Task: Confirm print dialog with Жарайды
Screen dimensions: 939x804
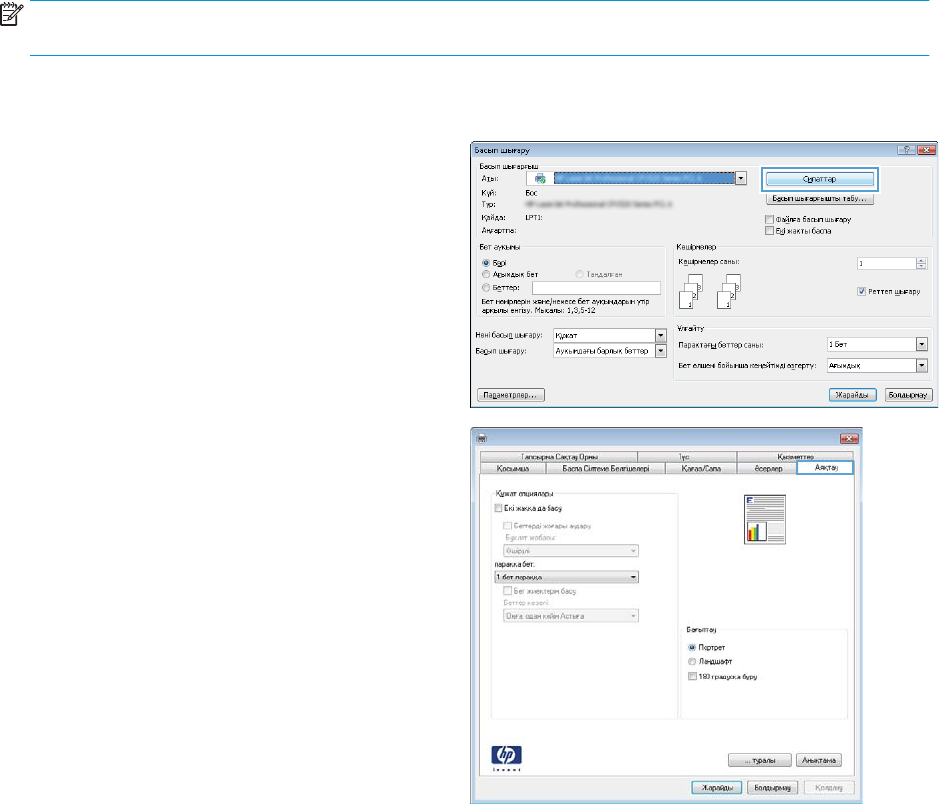Action: click(852, 395)
